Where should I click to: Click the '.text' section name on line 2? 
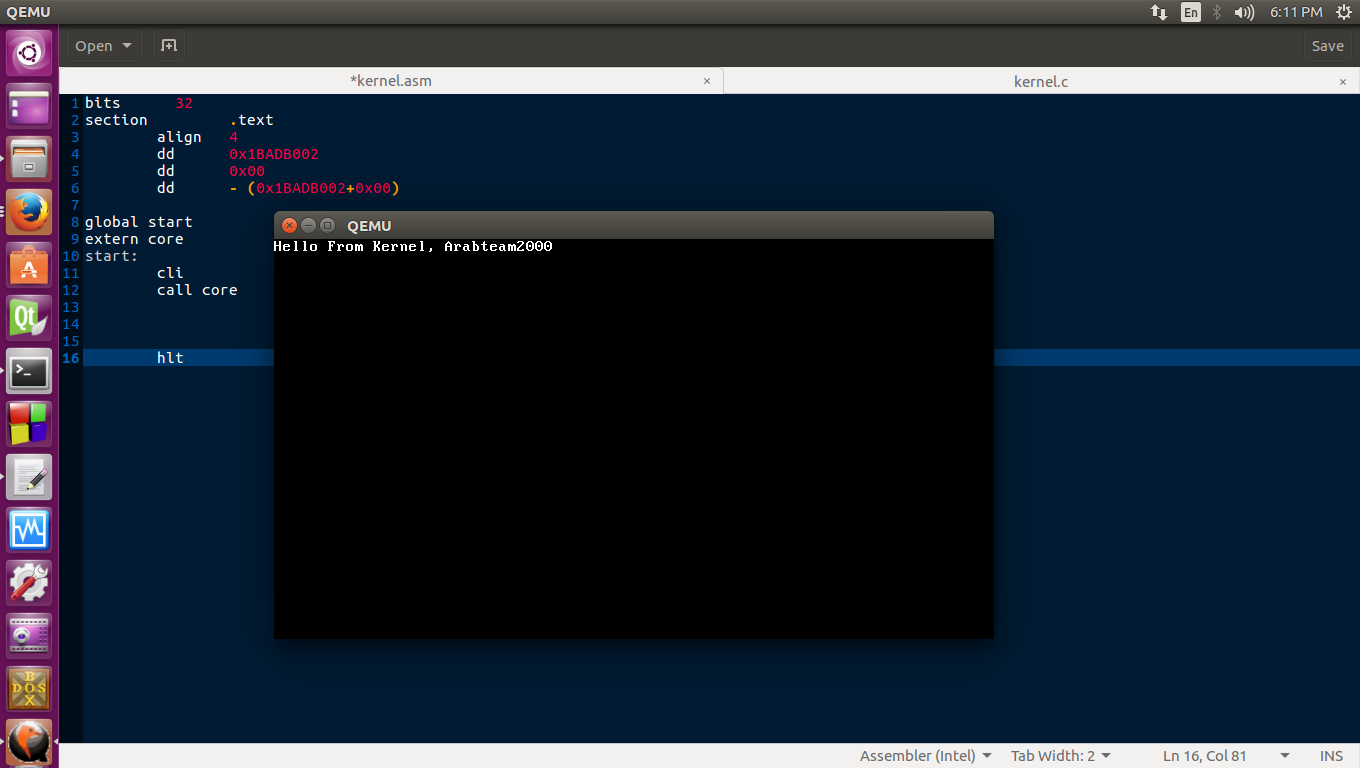coord(251,120)
